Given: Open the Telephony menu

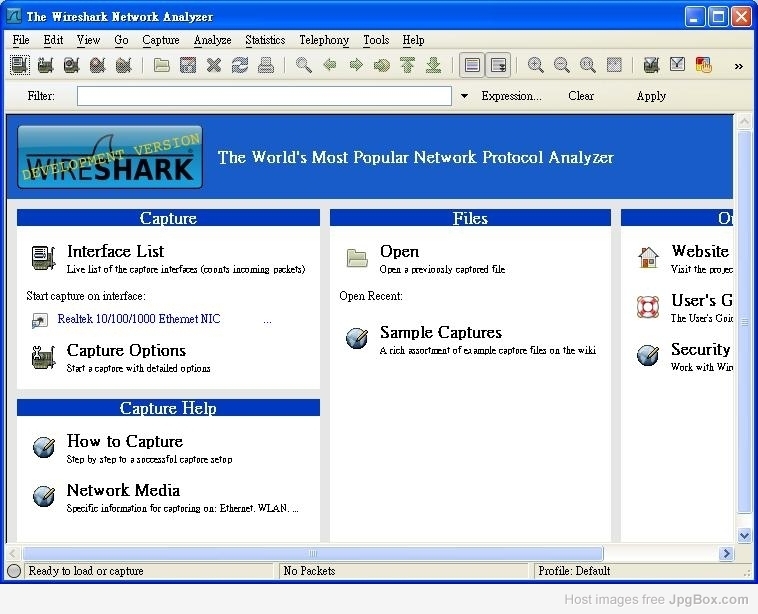Looking at the screenshot, I should pyautogui.click(x=324, y=40).
